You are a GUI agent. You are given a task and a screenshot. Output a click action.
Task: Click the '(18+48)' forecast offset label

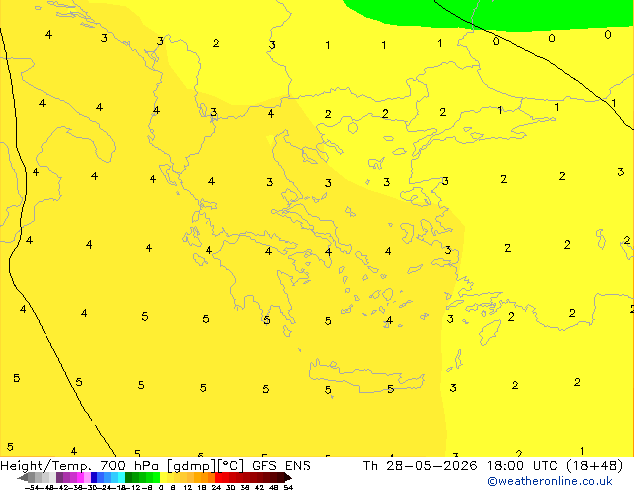pos(594,466)
